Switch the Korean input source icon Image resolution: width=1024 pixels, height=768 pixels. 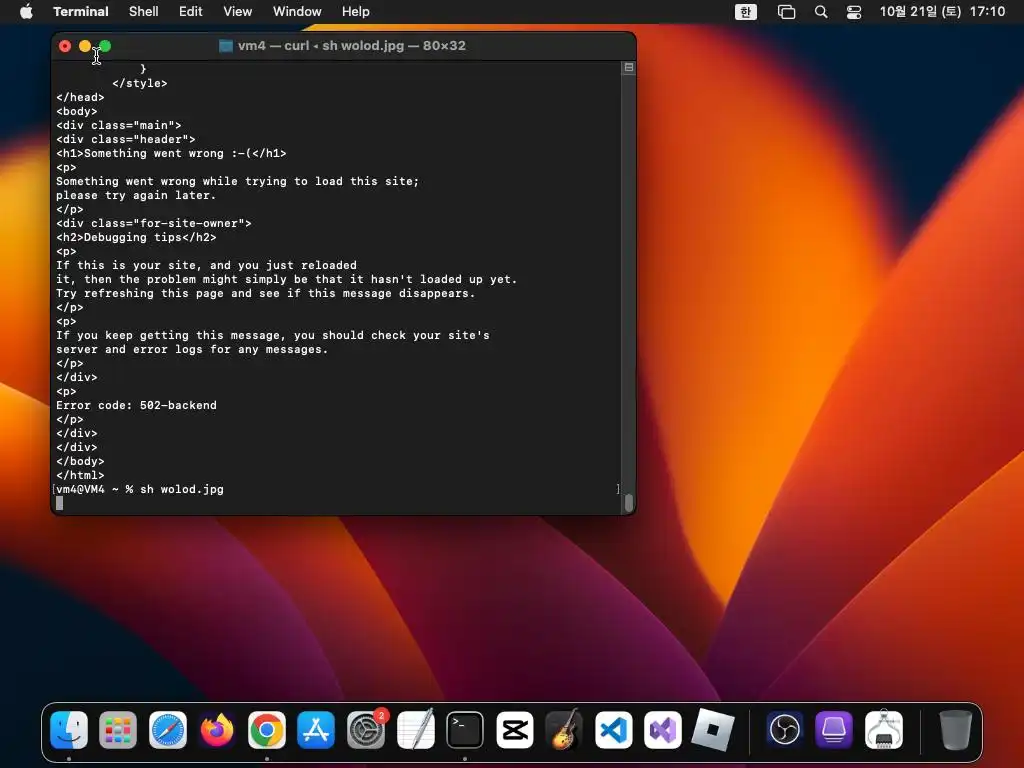(x=746, y=12)
